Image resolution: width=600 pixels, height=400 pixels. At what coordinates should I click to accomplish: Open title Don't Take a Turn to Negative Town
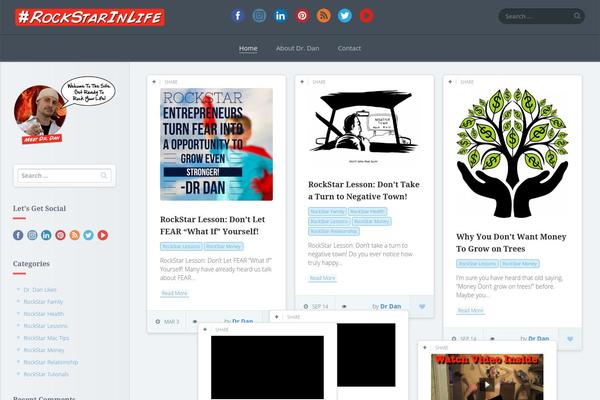click(364, 190)
